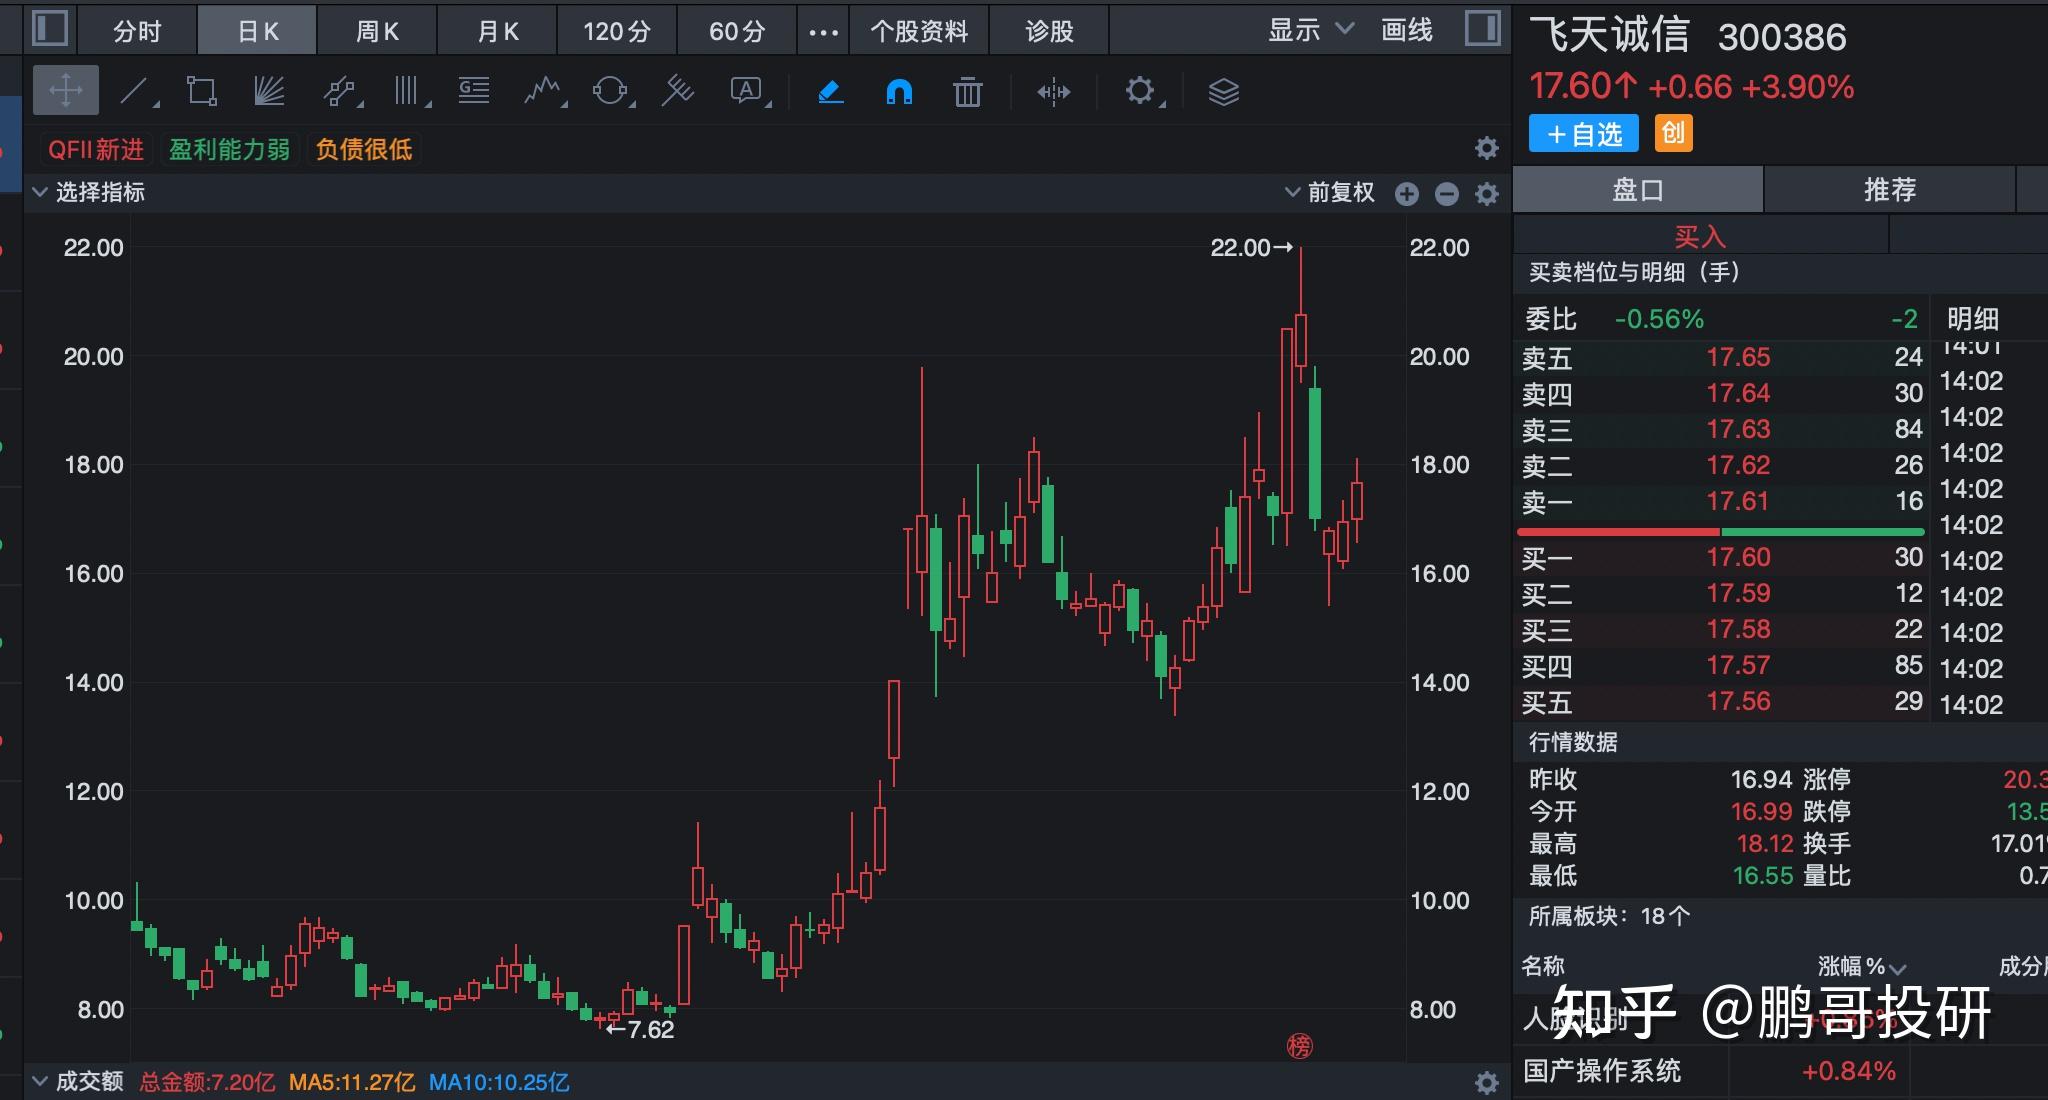Delete drawings with the trash icon
This screenshot has width=2048, height=1100.
(967, 92)
